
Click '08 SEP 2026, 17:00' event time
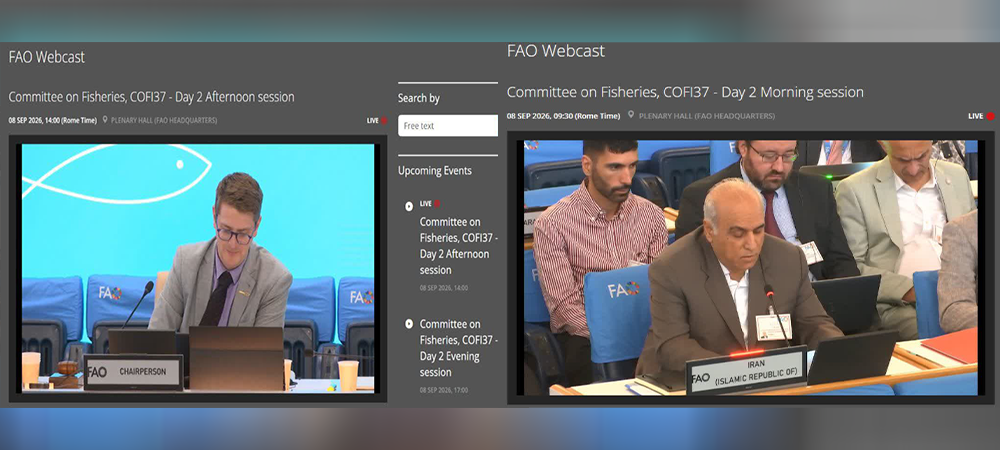pos(443,390)
